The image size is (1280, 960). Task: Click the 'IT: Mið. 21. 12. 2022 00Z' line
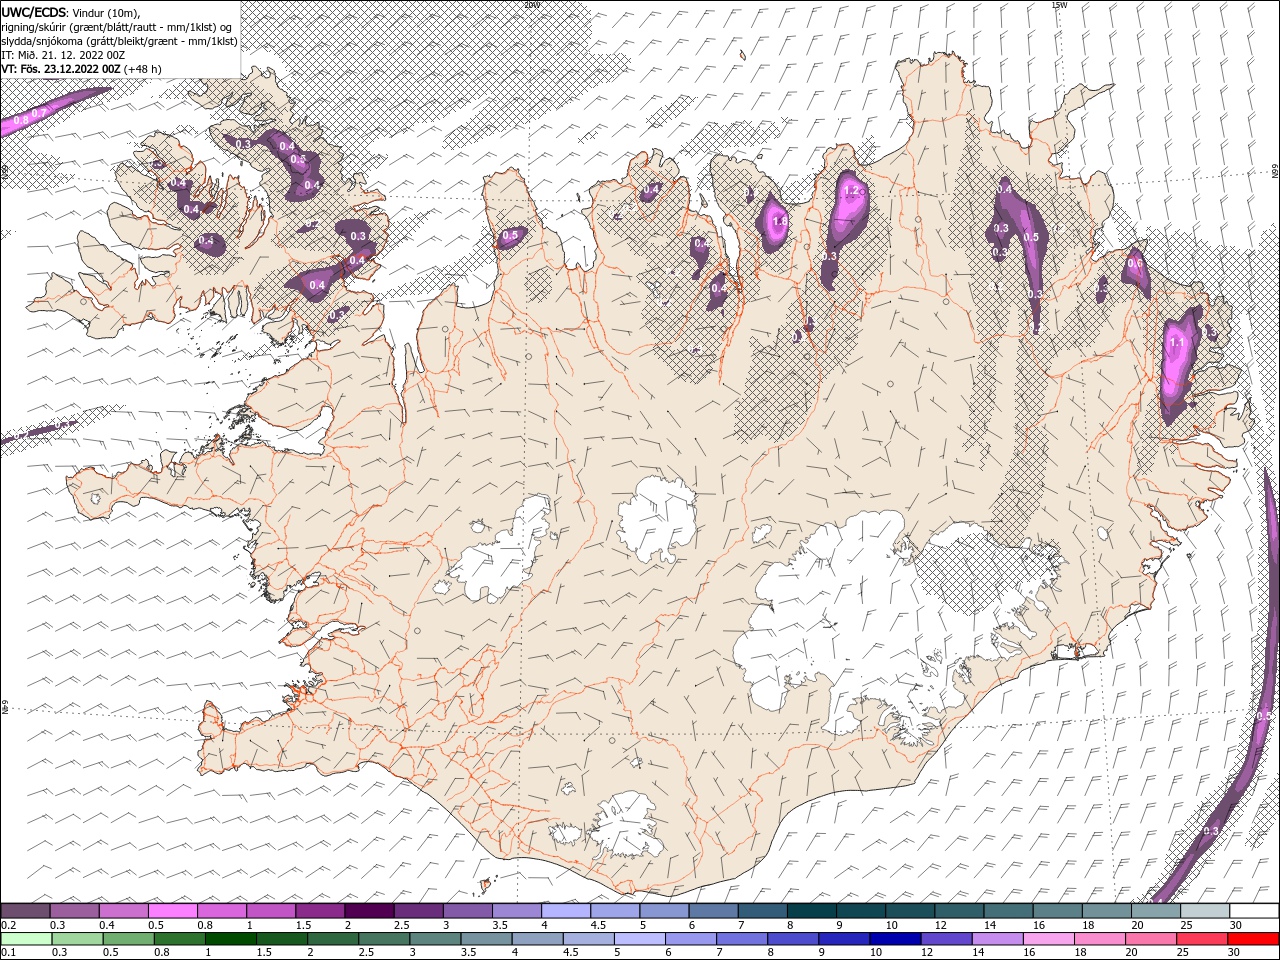tap(63, 54)
